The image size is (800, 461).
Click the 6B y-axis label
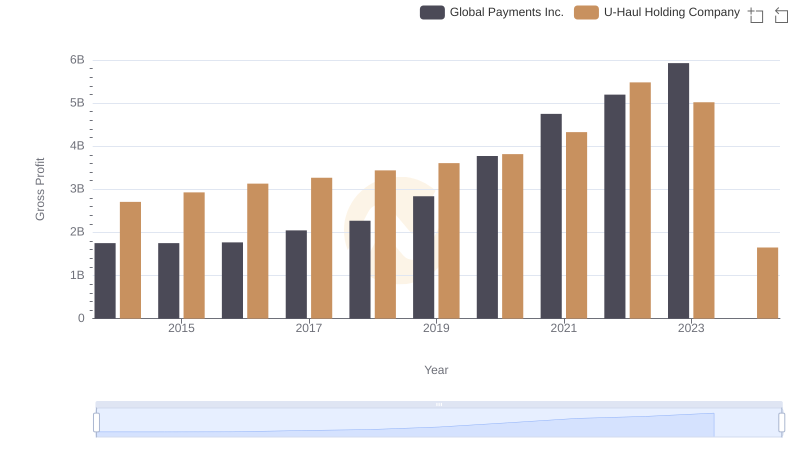[x=77, y=60]
